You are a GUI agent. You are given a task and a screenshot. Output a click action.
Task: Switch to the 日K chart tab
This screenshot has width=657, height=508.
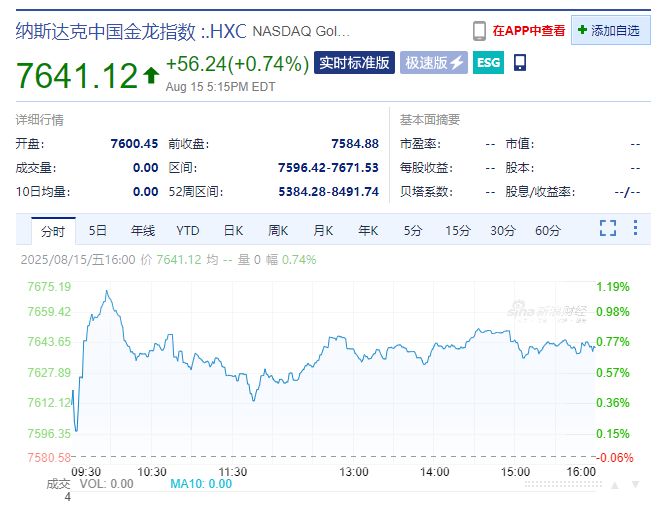click(233, 231)
